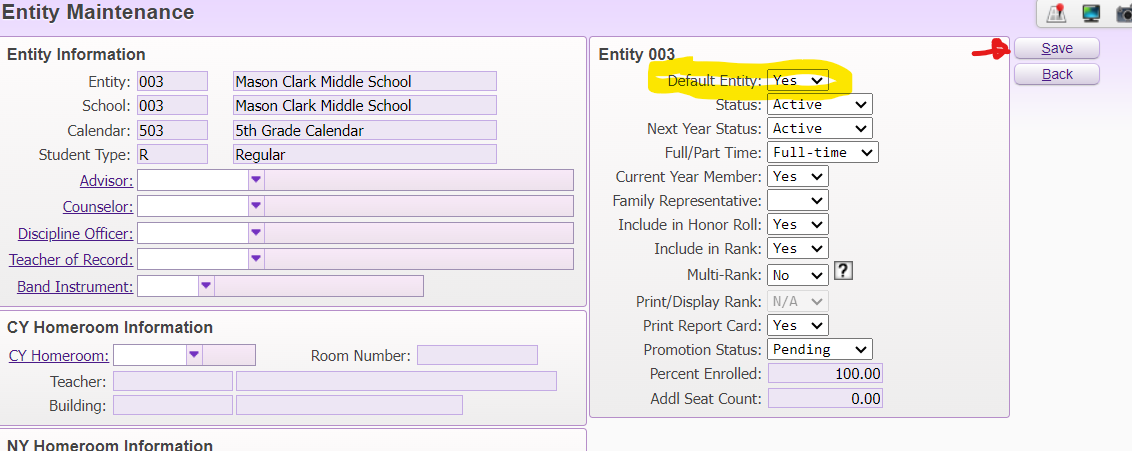This screenshot has height=451, width=1132.
Task: Click the Addl Seat Count field
Action: 825,398
